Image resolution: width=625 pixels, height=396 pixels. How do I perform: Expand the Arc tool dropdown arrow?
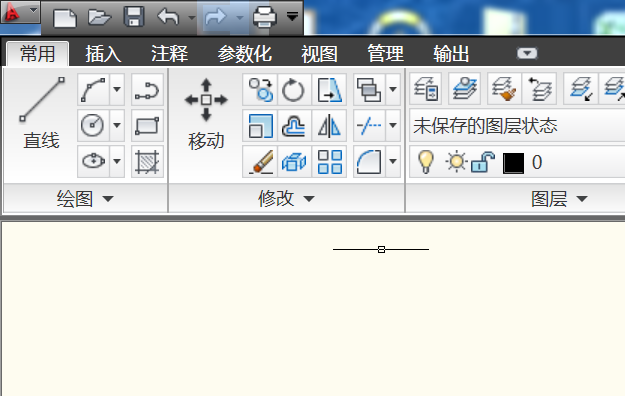point(117,90)
